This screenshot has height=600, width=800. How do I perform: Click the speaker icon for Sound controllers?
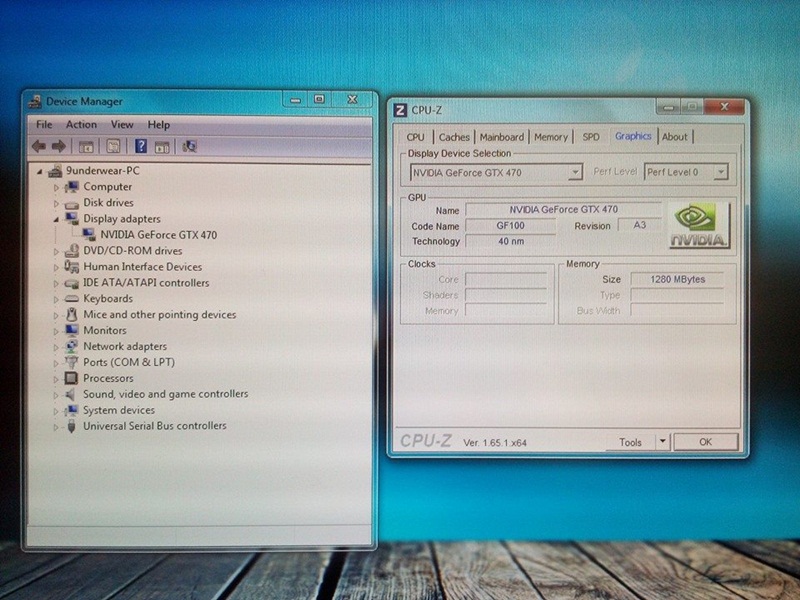click(x=70, y=394)
